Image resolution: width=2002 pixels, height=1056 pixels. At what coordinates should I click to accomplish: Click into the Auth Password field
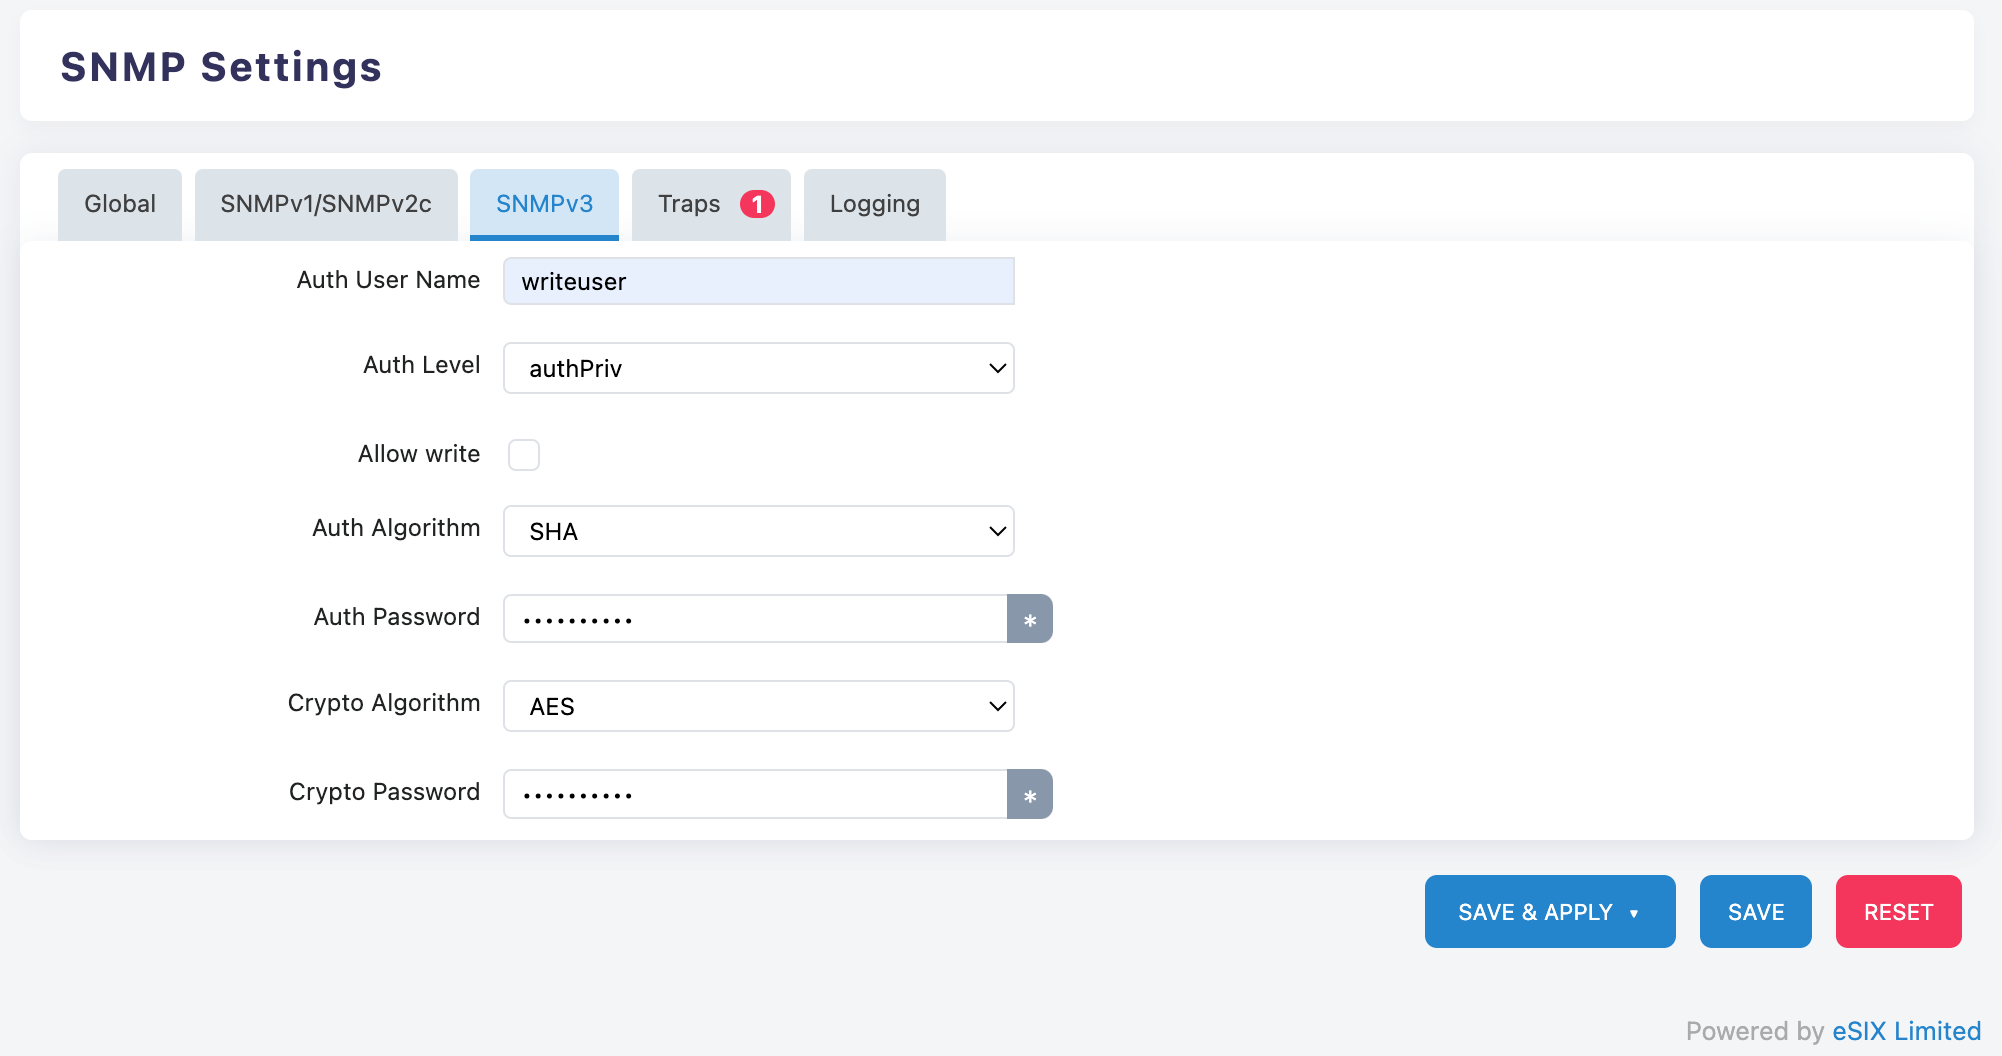pos(754,619)
